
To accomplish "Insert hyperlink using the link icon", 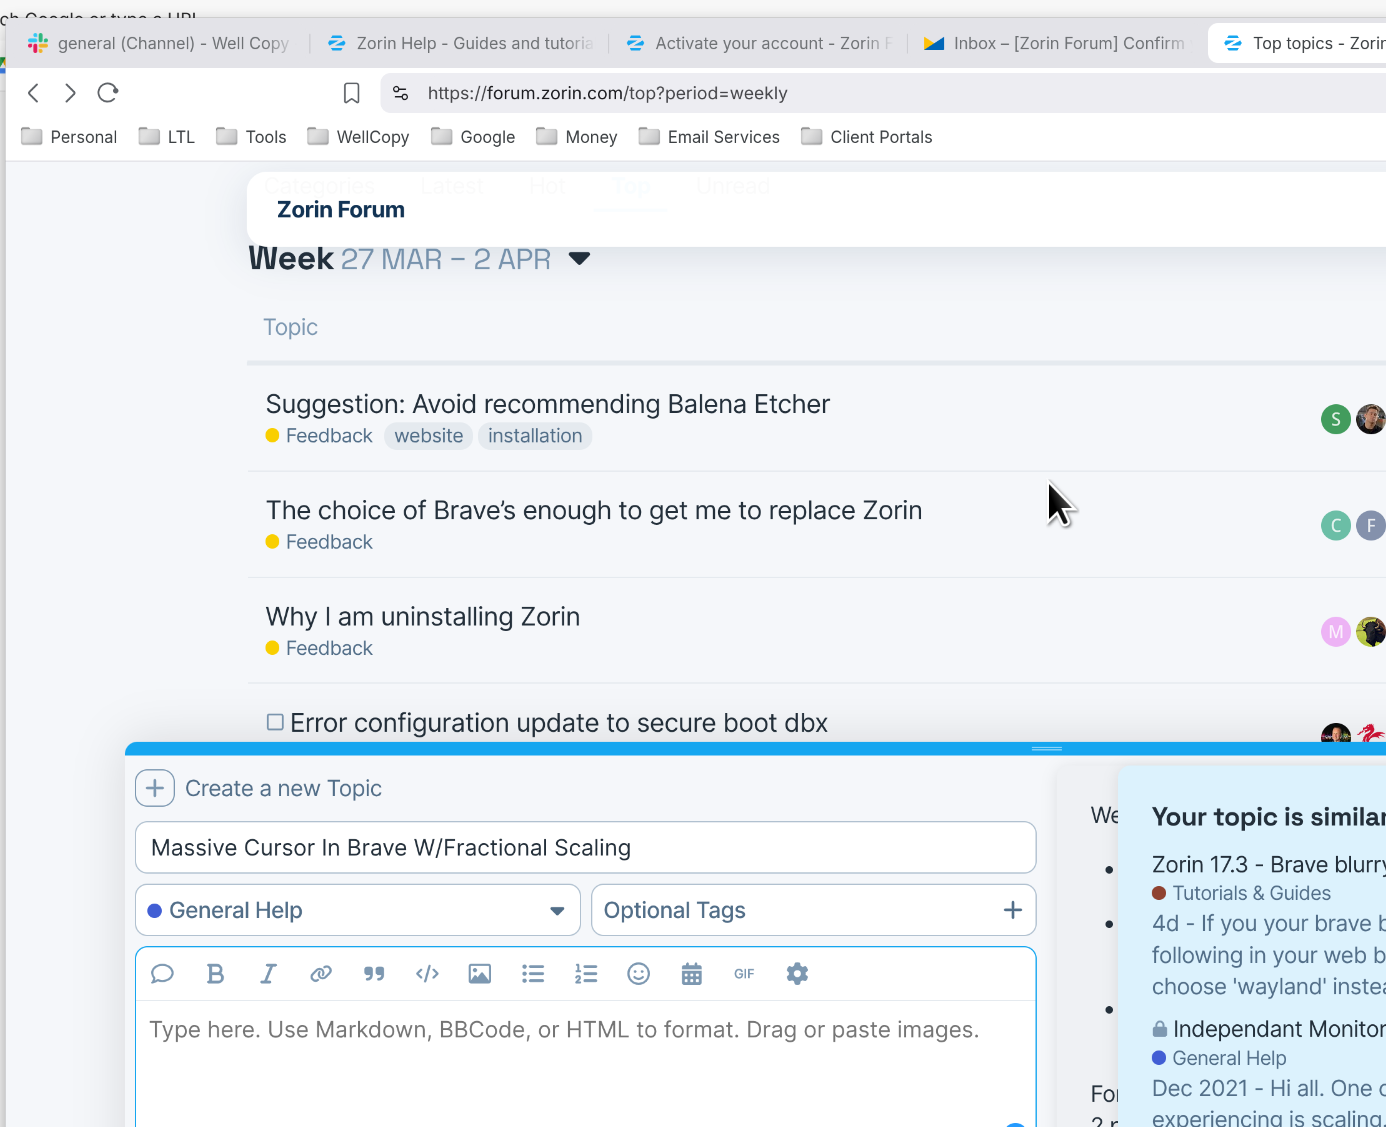I will click(x=321, y=974).
